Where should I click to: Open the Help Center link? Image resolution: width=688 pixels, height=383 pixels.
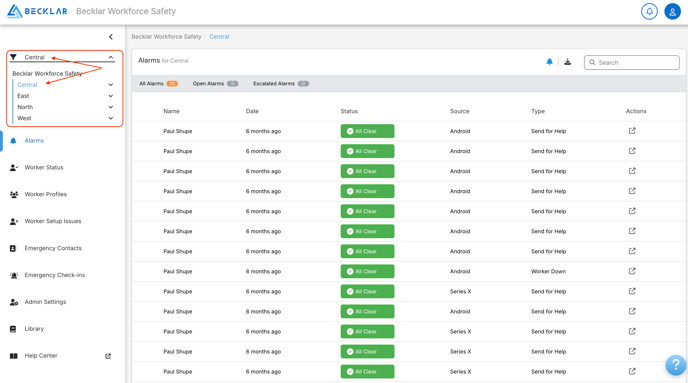[x=41, y=356]
